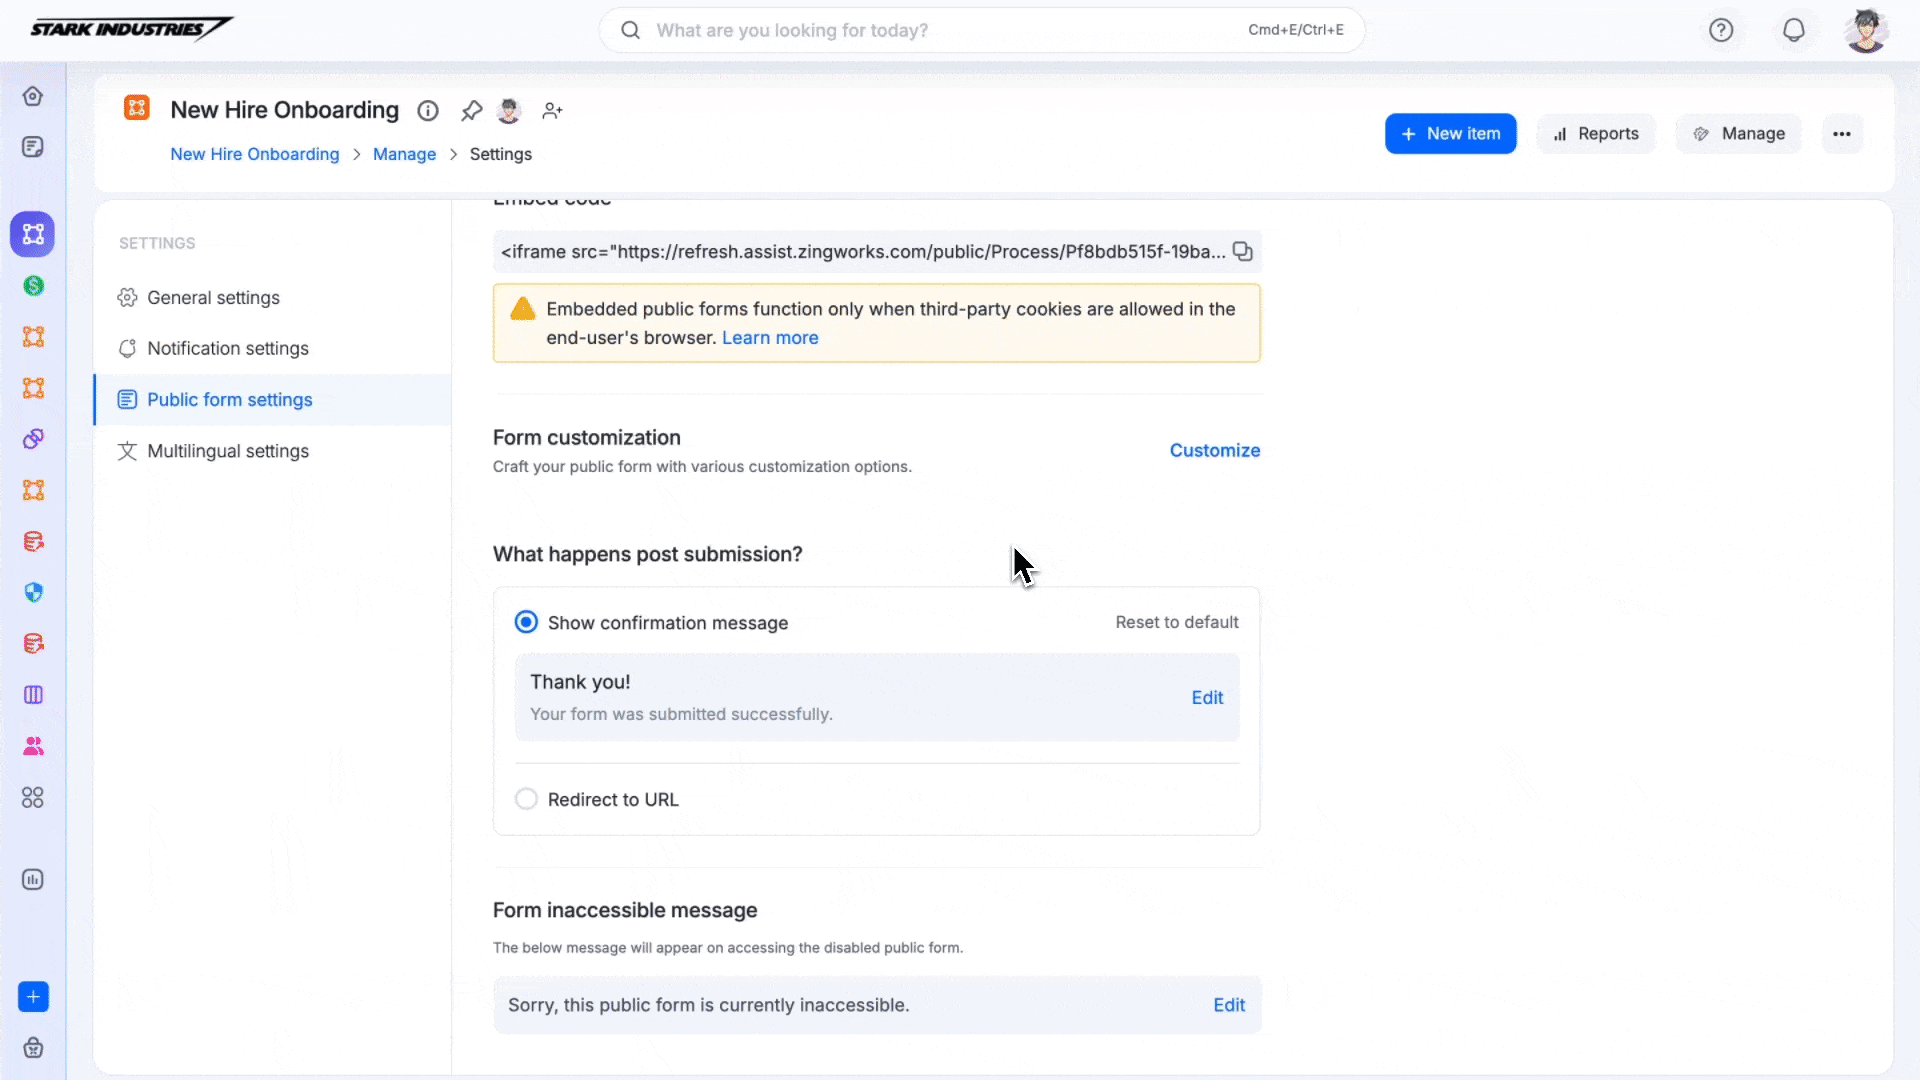Image resolution: width=1920 pixels, height=1080 pixels.
Task: Open the three-dot more options menu
Action: (1842, 134)
